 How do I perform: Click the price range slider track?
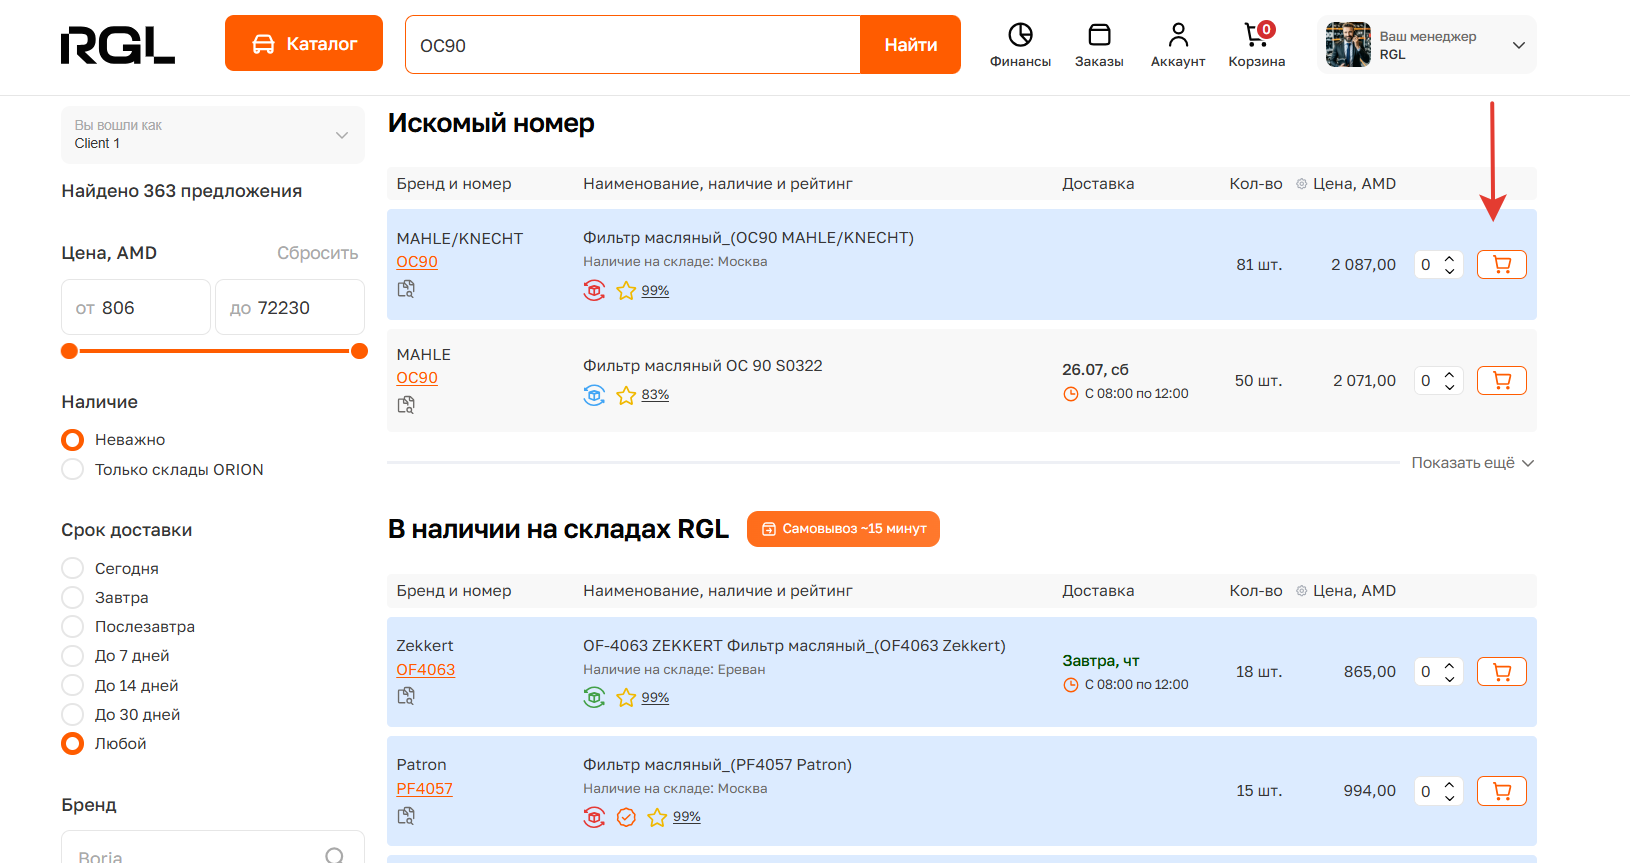pyautogui.click(x=214, y=351)
